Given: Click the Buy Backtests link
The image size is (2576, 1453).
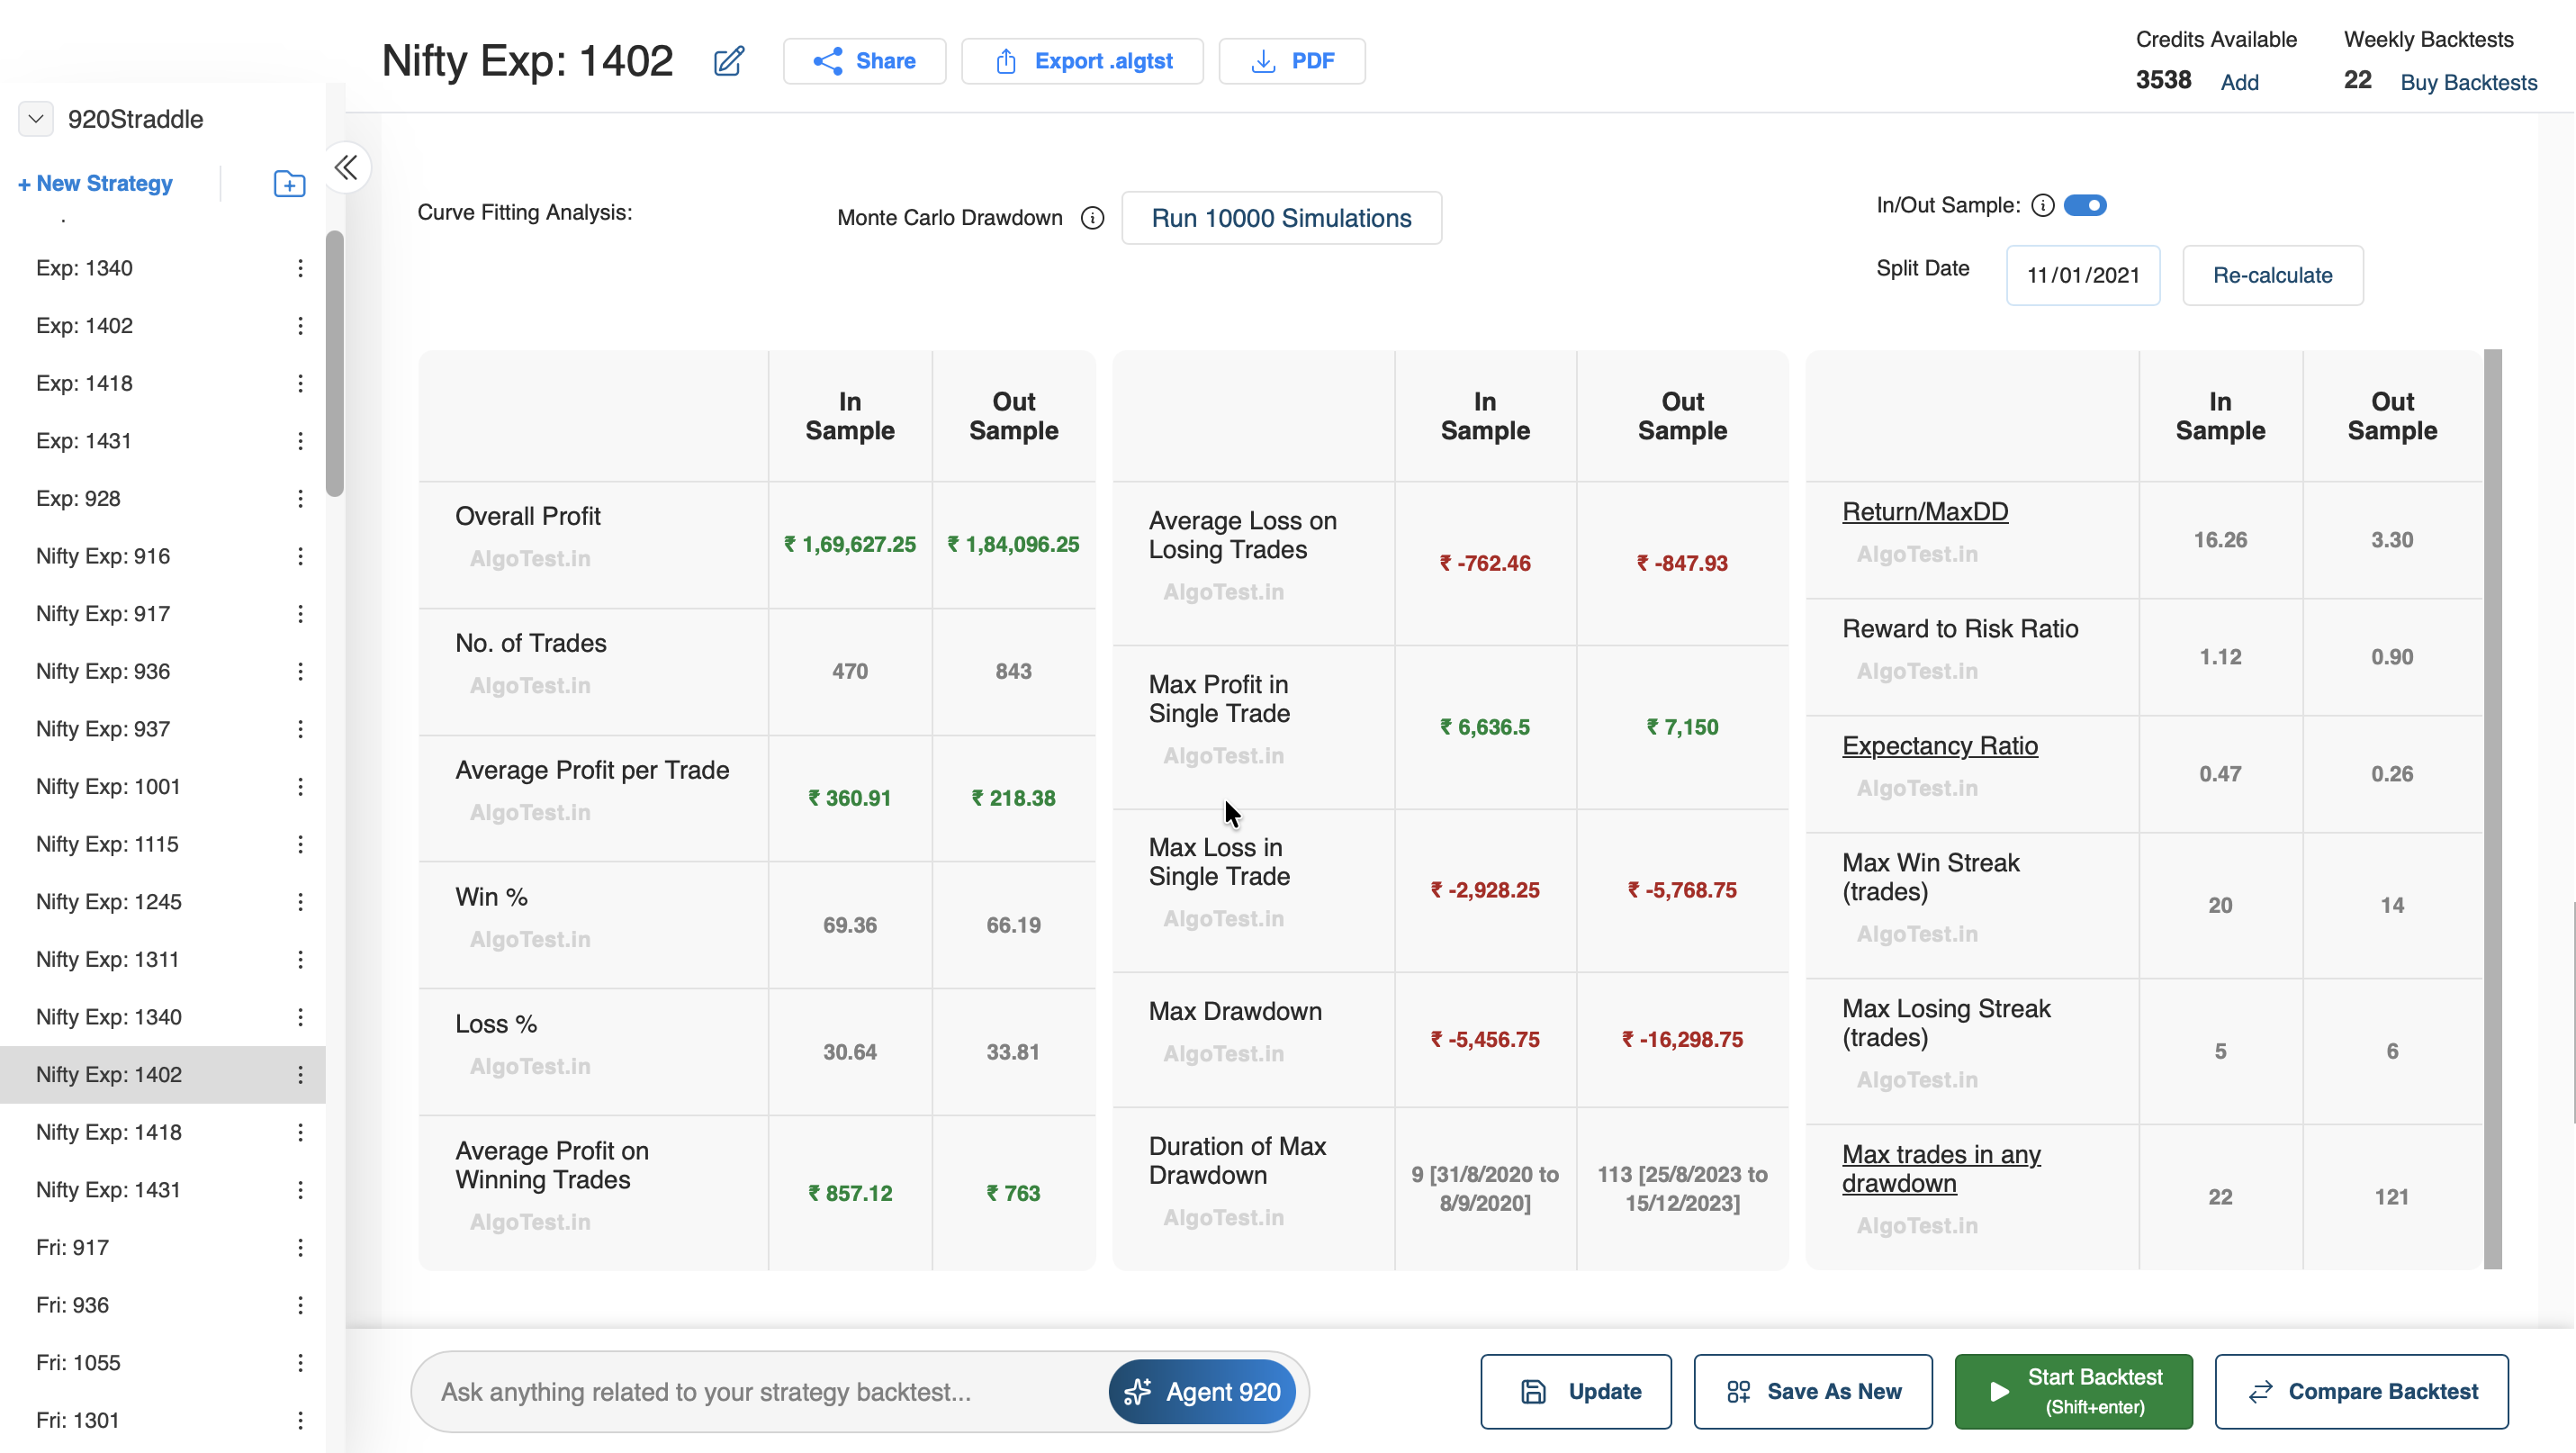Looking at the screenshot, I should (x=2468, y=82).
